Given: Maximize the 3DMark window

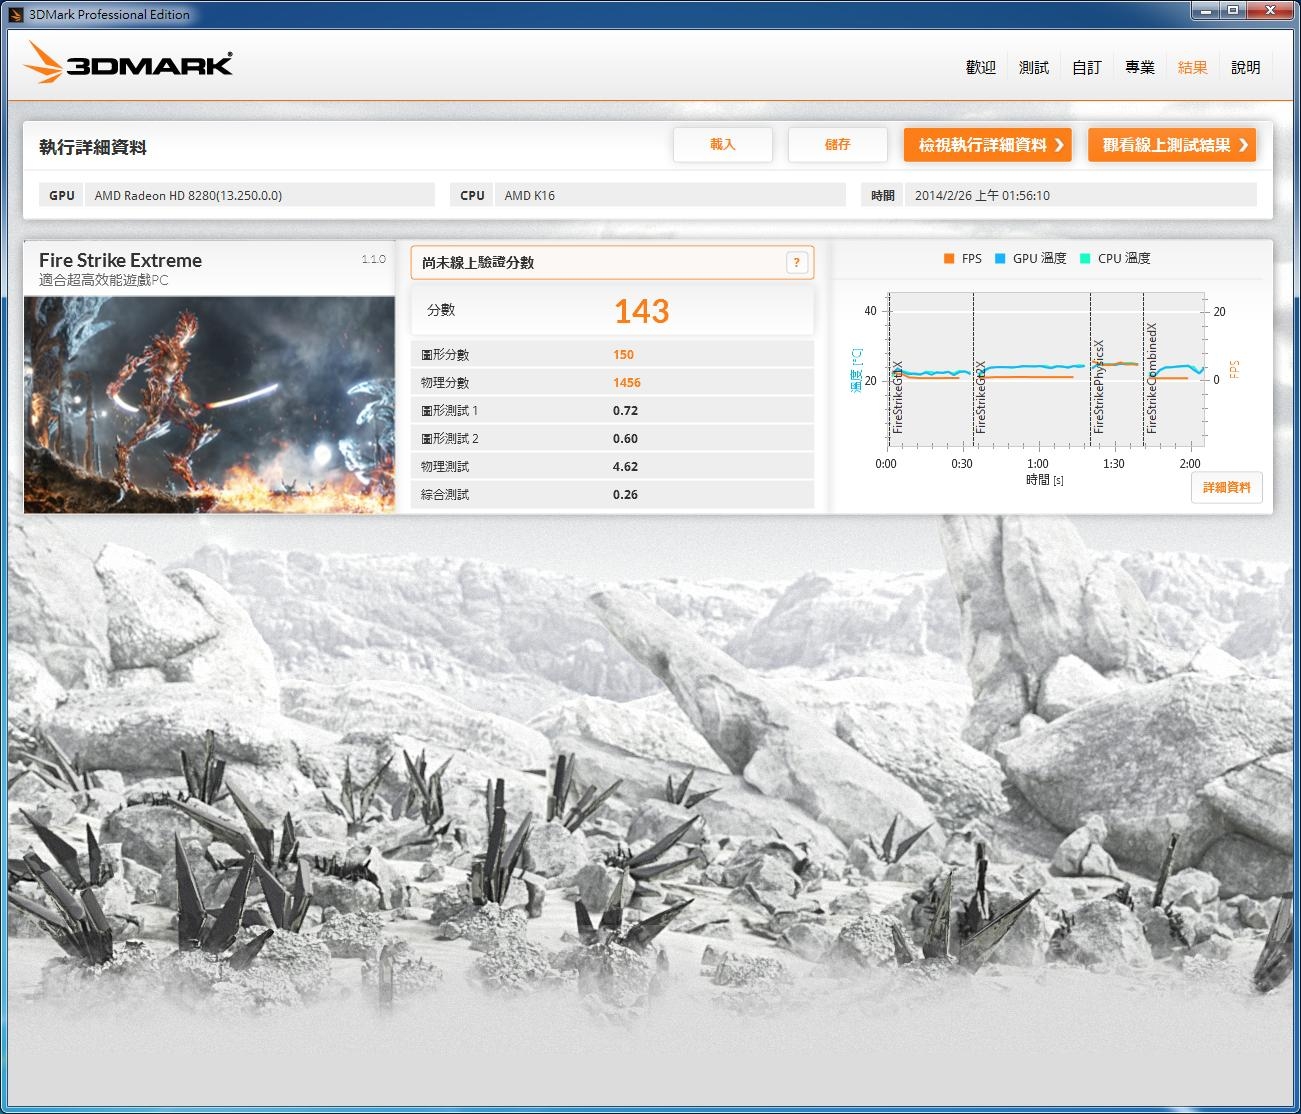Looking at the screenshot, I should click(1232, 11).
